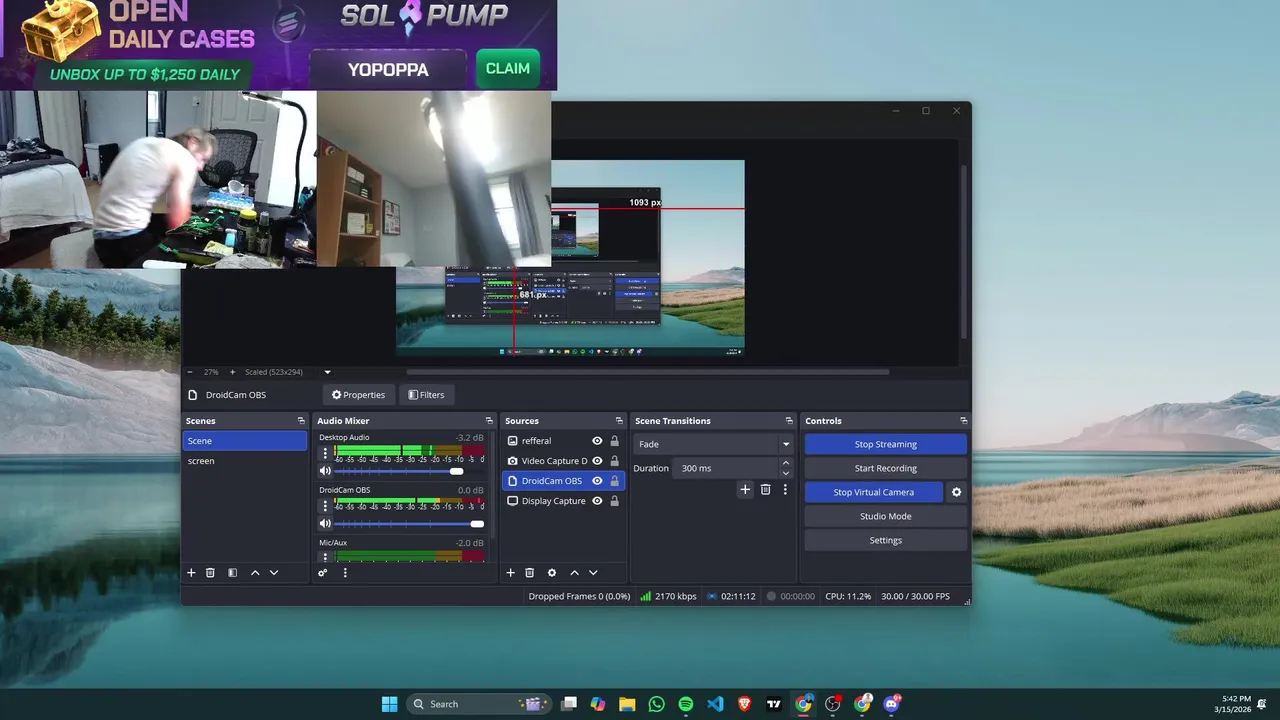Open OBS Settings button

885,540
